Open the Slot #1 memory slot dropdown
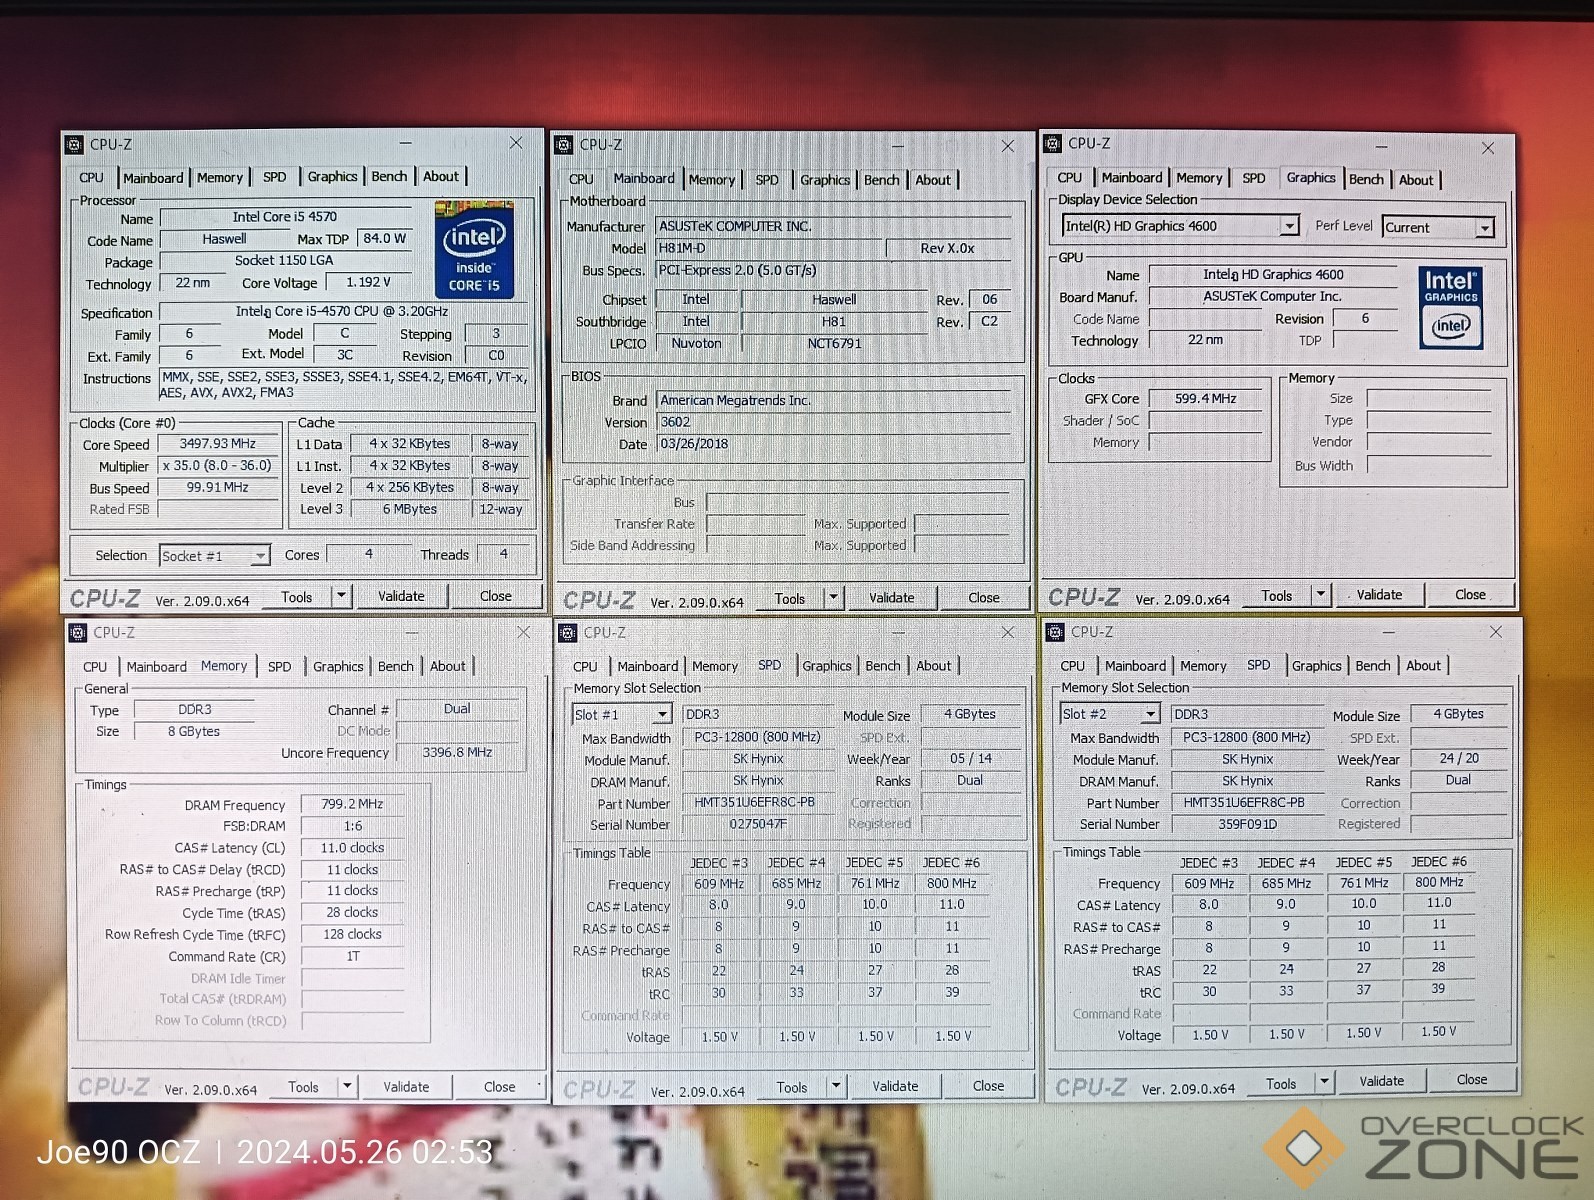Image resolution: width=1594 pixels, height=1200 pixels. click(x=662, y=715)
